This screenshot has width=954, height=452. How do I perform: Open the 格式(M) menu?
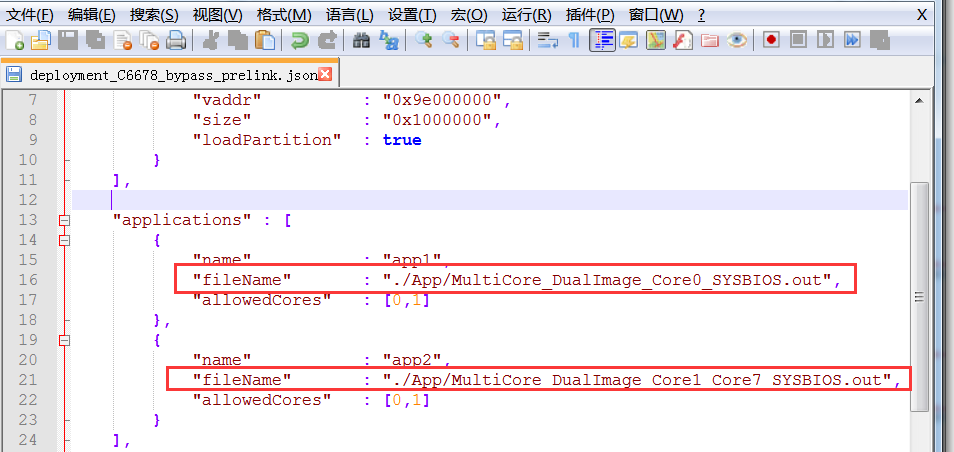[284, 15]
